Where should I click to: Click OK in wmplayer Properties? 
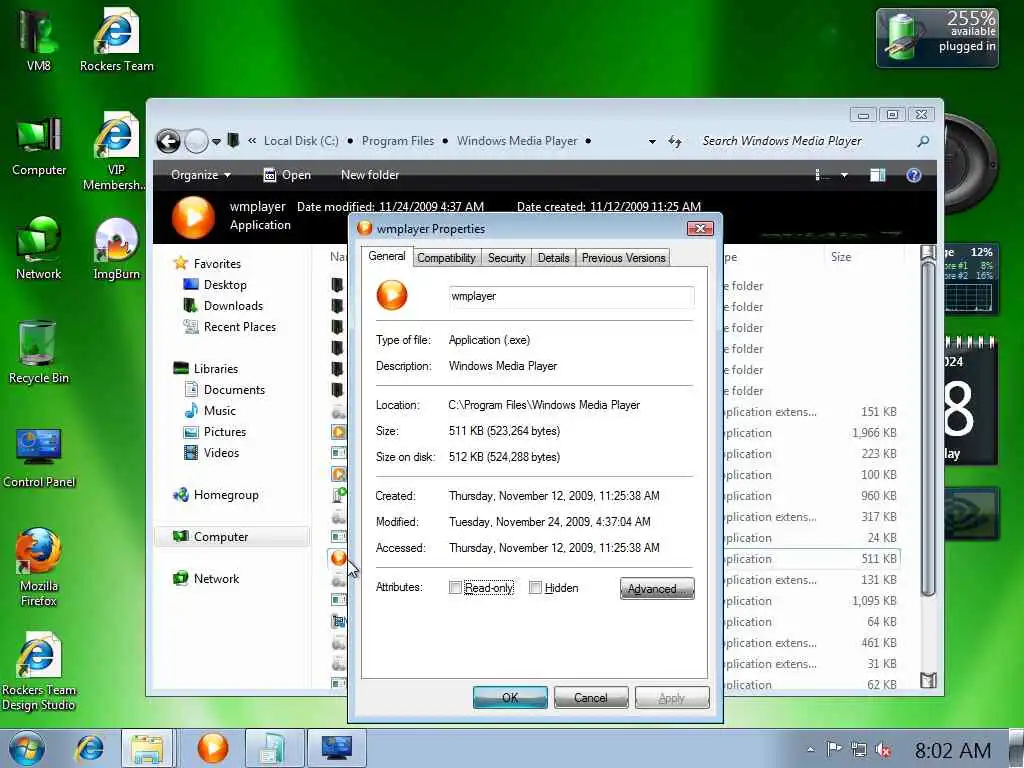point(510,697)
